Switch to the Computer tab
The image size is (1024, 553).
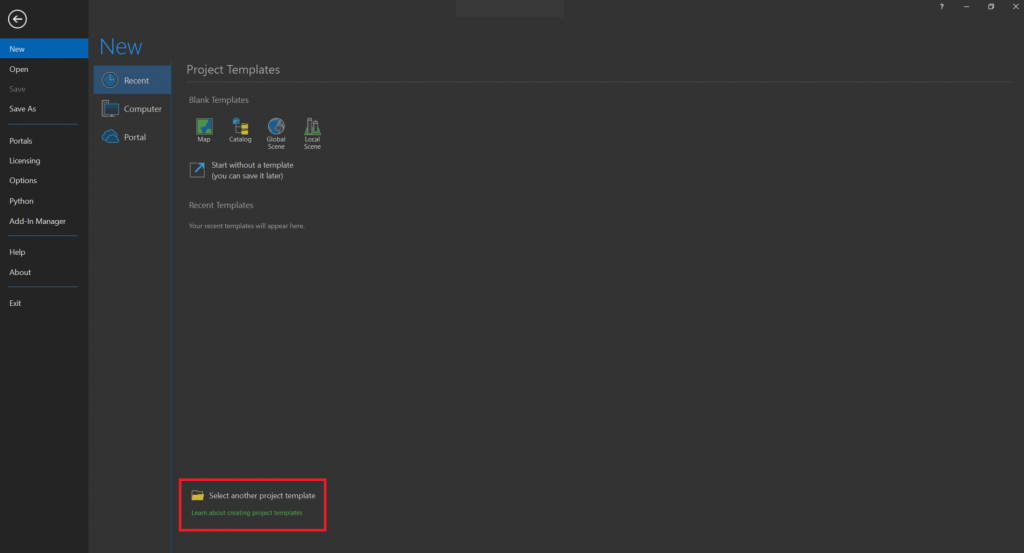(132, 109)
